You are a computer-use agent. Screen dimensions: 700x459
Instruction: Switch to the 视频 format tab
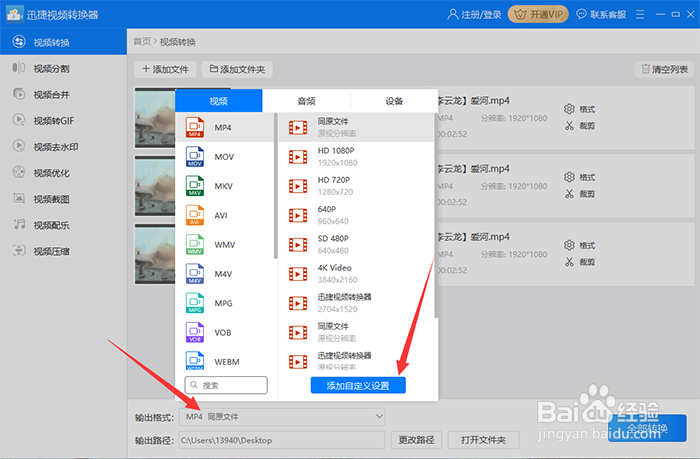219,101
